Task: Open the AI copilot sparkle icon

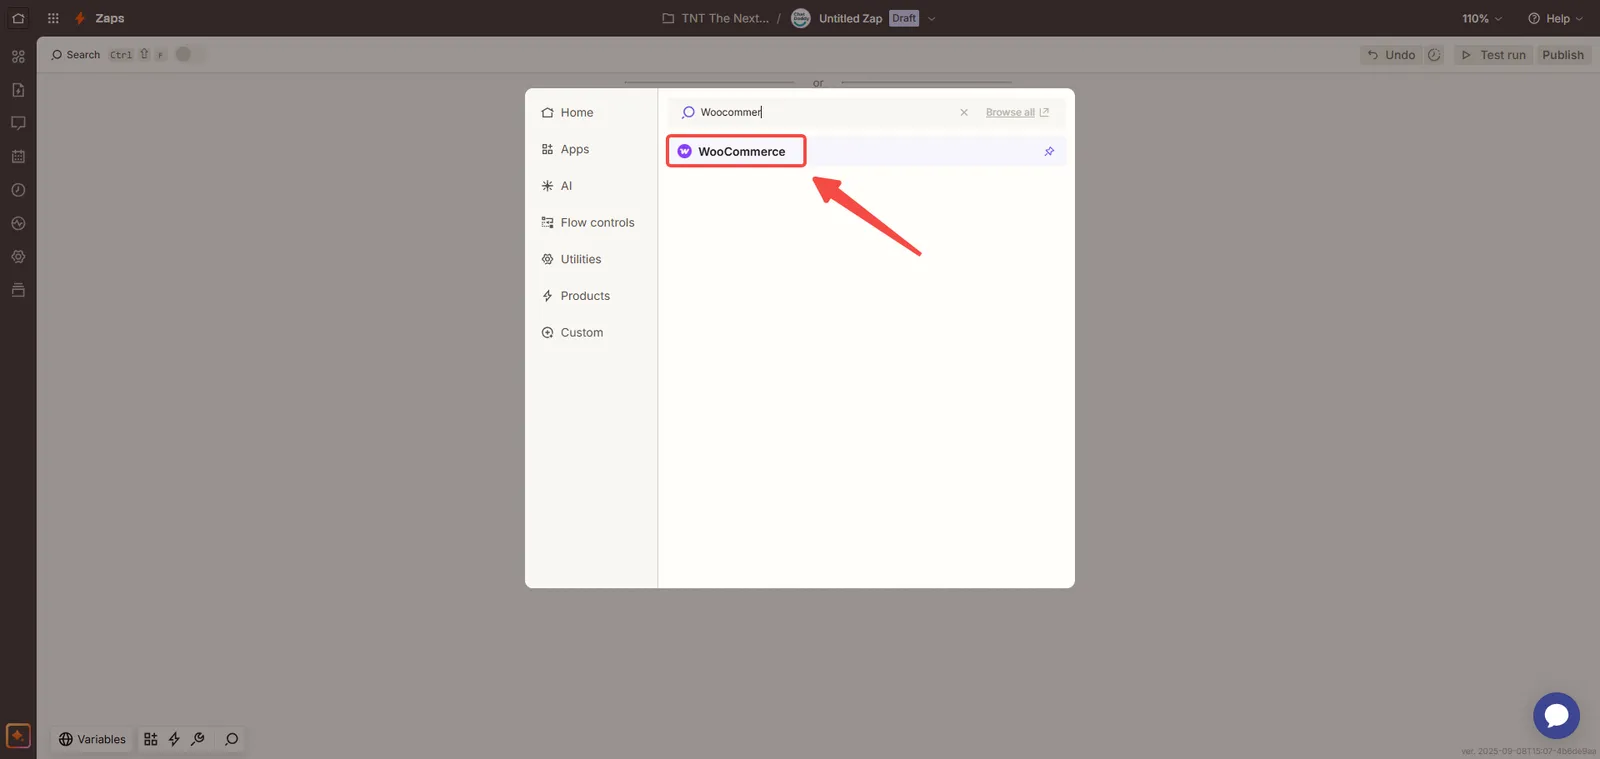Action: coord(18,736)
